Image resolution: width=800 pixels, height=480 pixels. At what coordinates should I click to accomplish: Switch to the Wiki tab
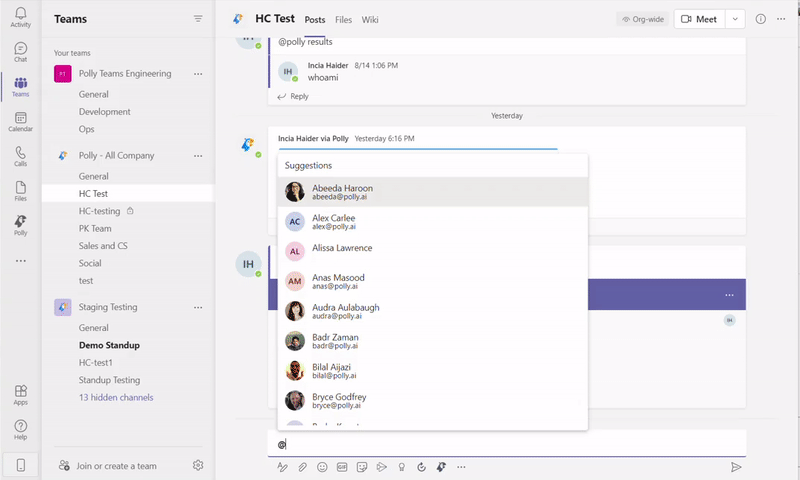370,19
